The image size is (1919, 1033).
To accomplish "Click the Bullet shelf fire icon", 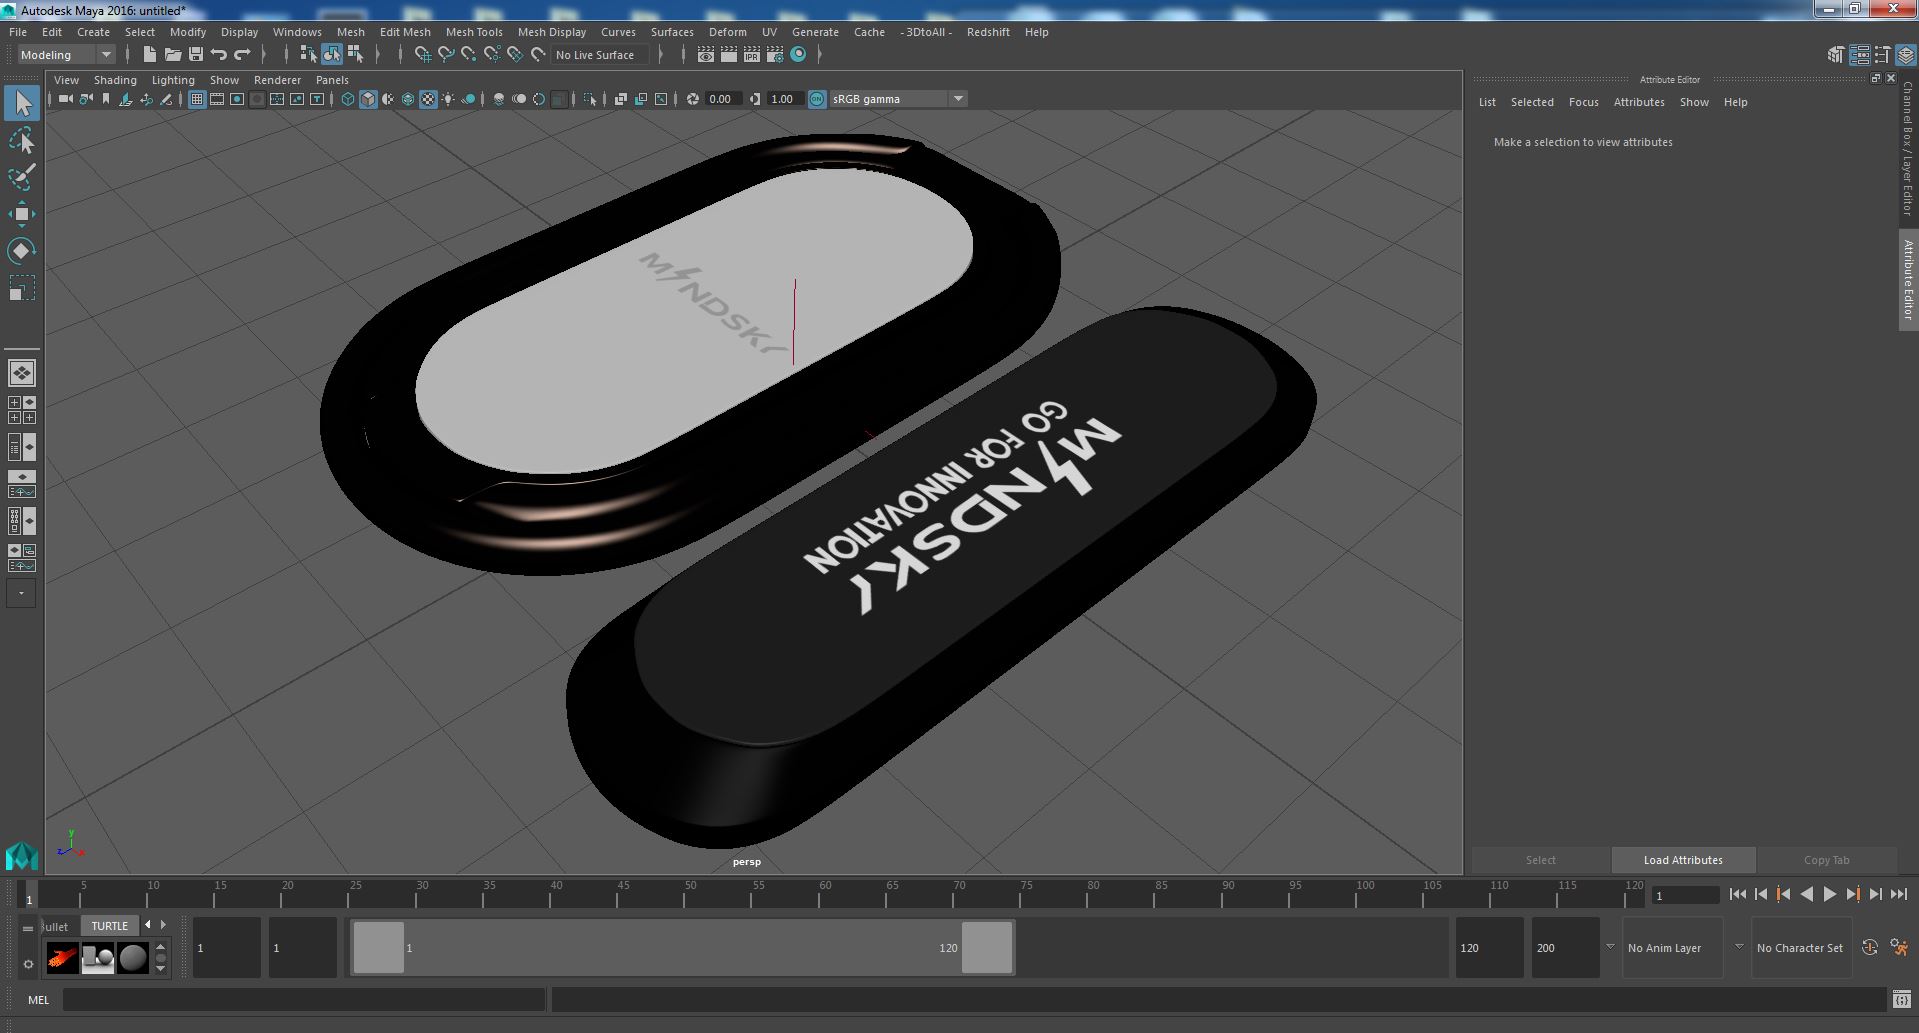I will coord(62,958).
